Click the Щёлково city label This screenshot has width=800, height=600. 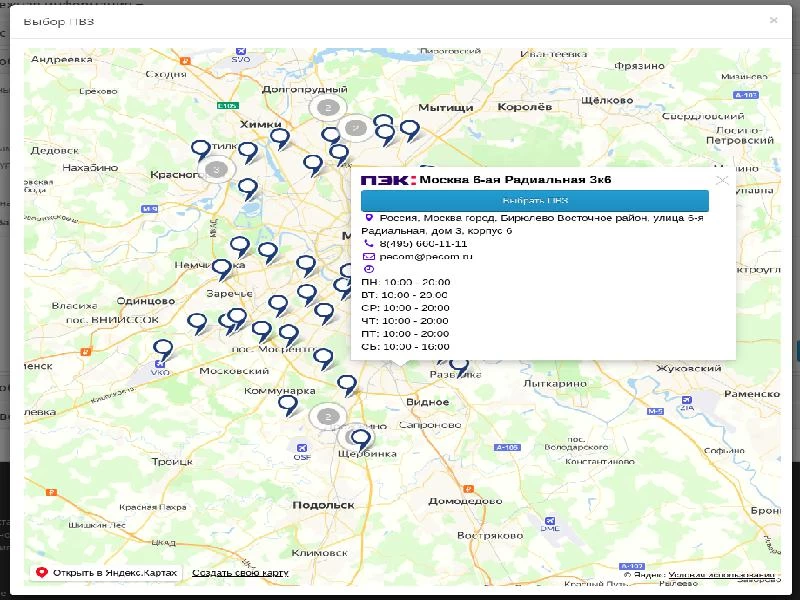(607, 101)
